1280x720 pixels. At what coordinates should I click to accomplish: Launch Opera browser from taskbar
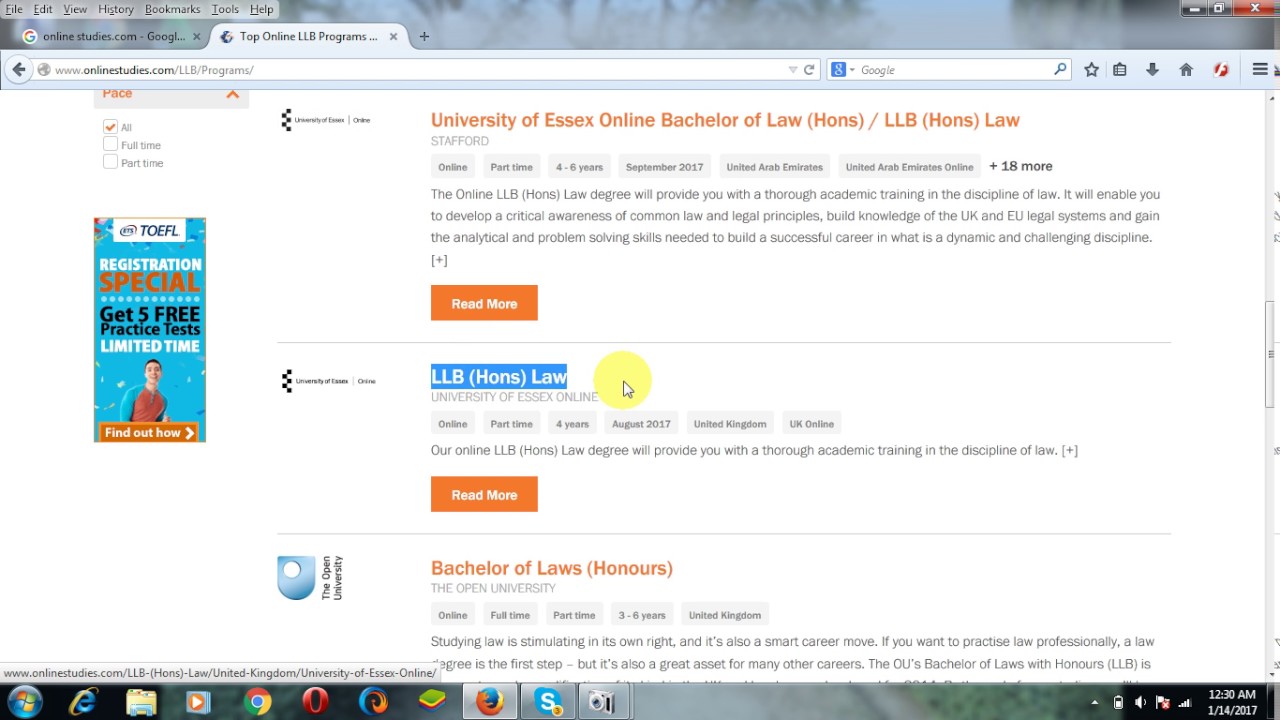tap(315, 702)
